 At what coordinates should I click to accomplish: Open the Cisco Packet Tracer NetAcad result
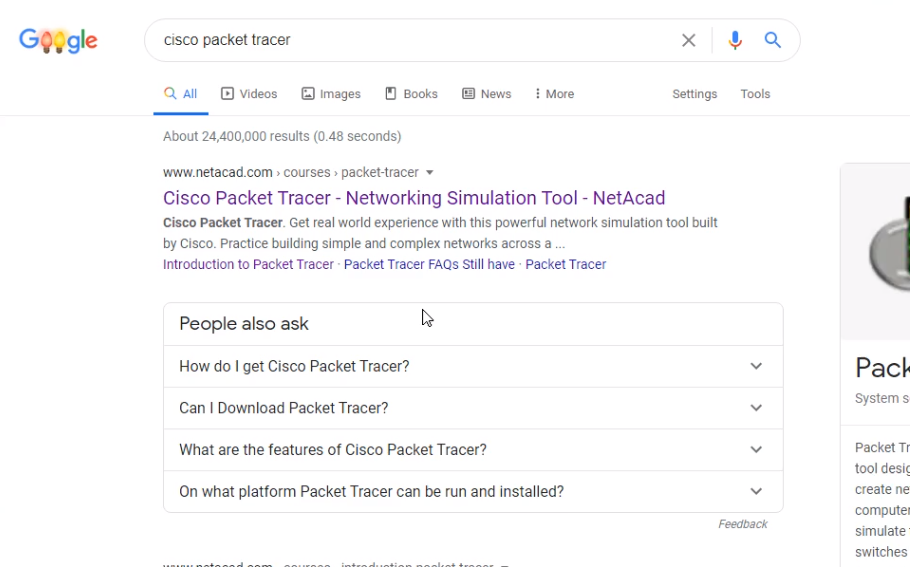[x=413, y=198]
